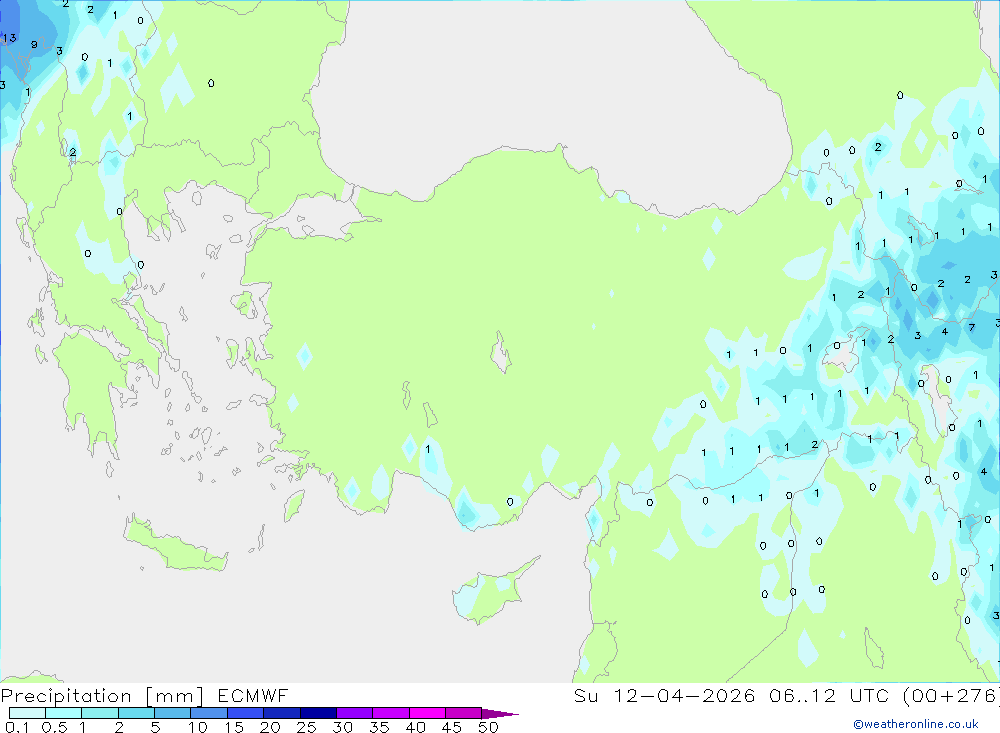This screenshot has height=733, width=1000.
Task: Click the '13' precipitation value on the map
Action: coord(9,38)
